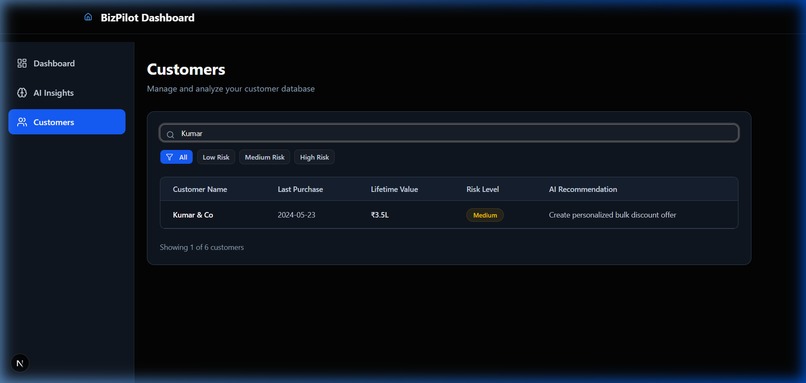Screen dimensions: 806x383
Task: Filter customers by High Risk
Action: [x=315, y=157]
